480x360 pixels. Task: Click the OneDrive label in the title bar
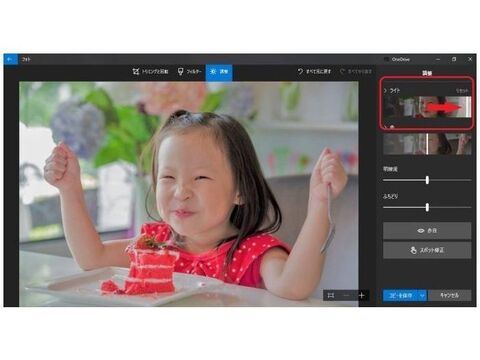[400, 59]
